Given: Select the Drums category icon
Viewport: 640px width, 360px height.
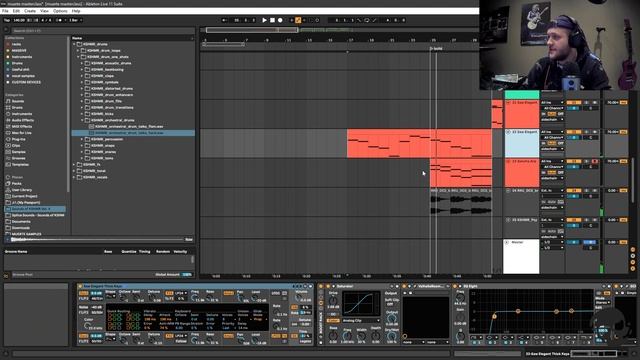Looking at the screenshot, I should (8, 108).
